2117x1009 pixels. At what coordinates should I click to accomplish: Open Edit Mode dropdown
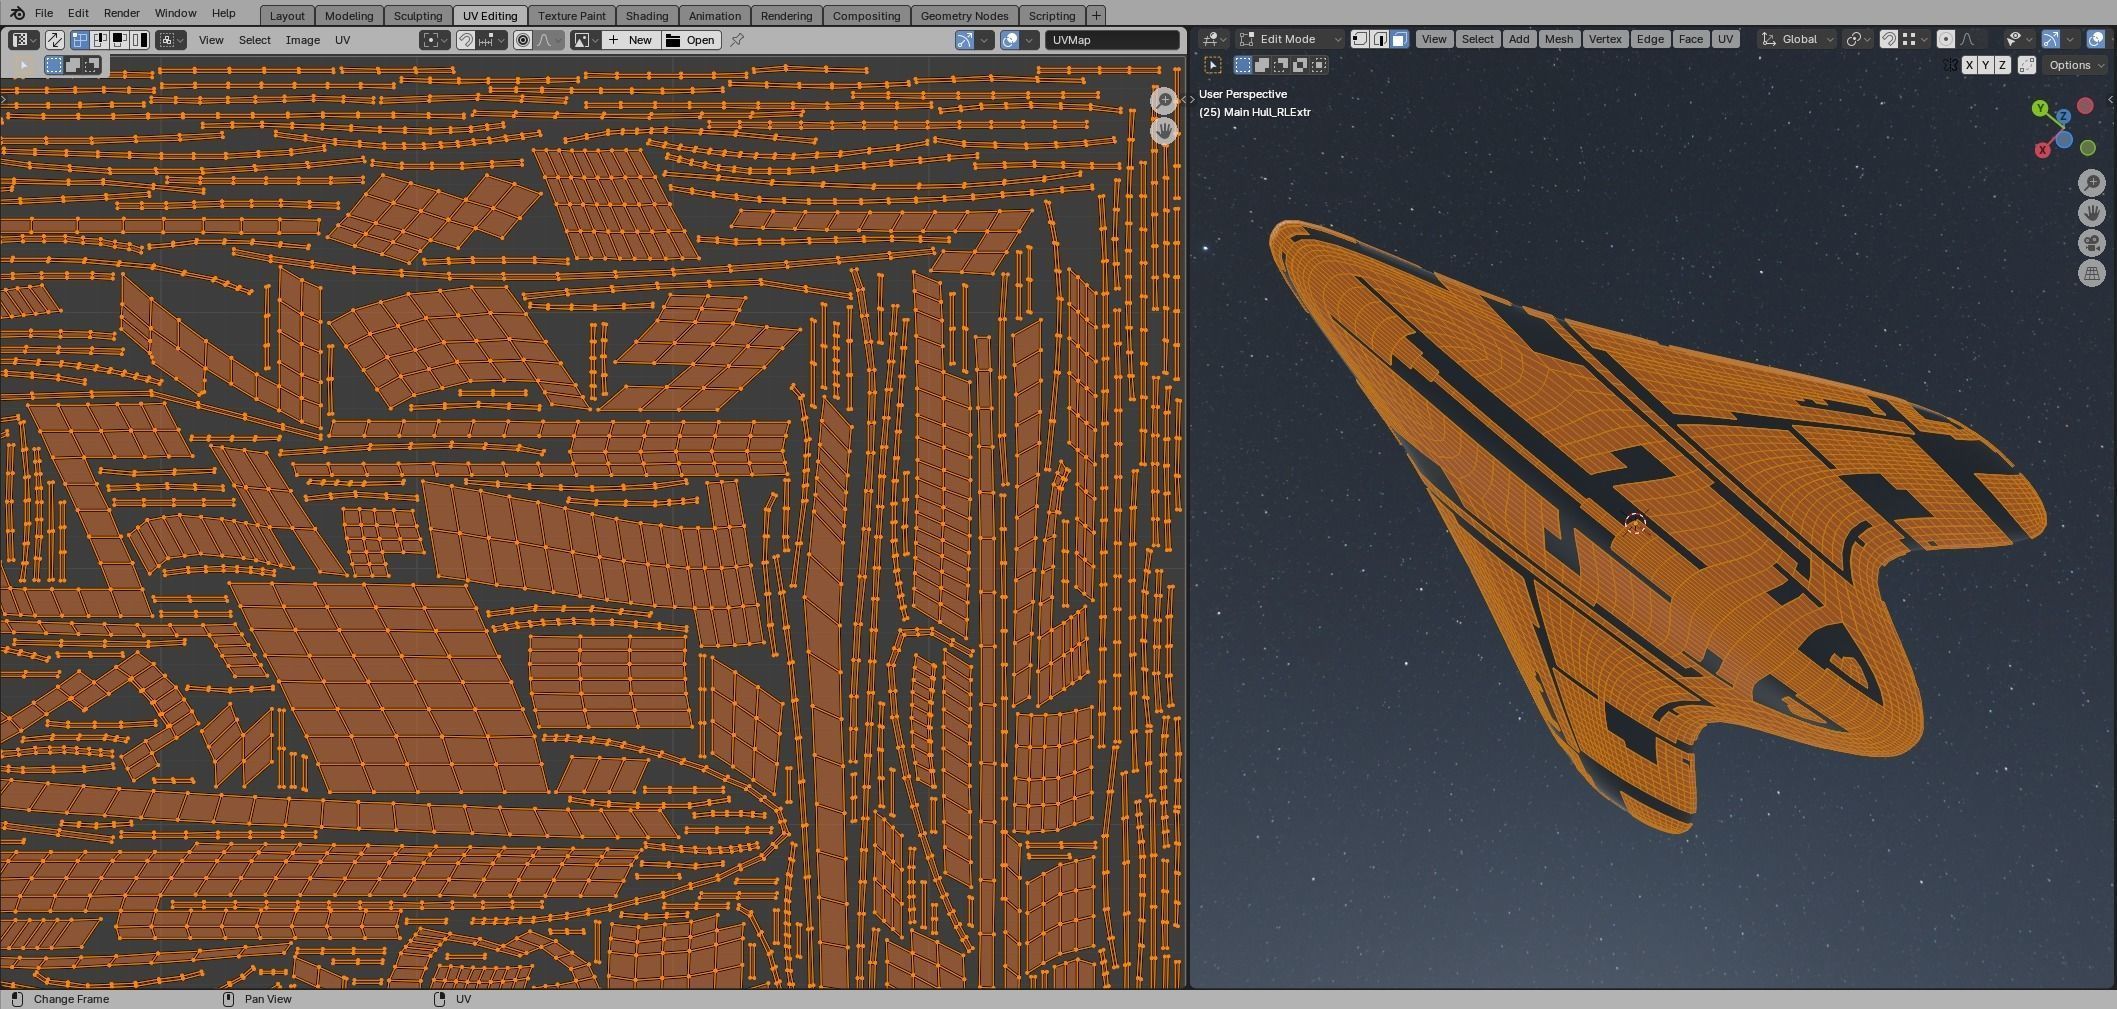coord(1290,39)
